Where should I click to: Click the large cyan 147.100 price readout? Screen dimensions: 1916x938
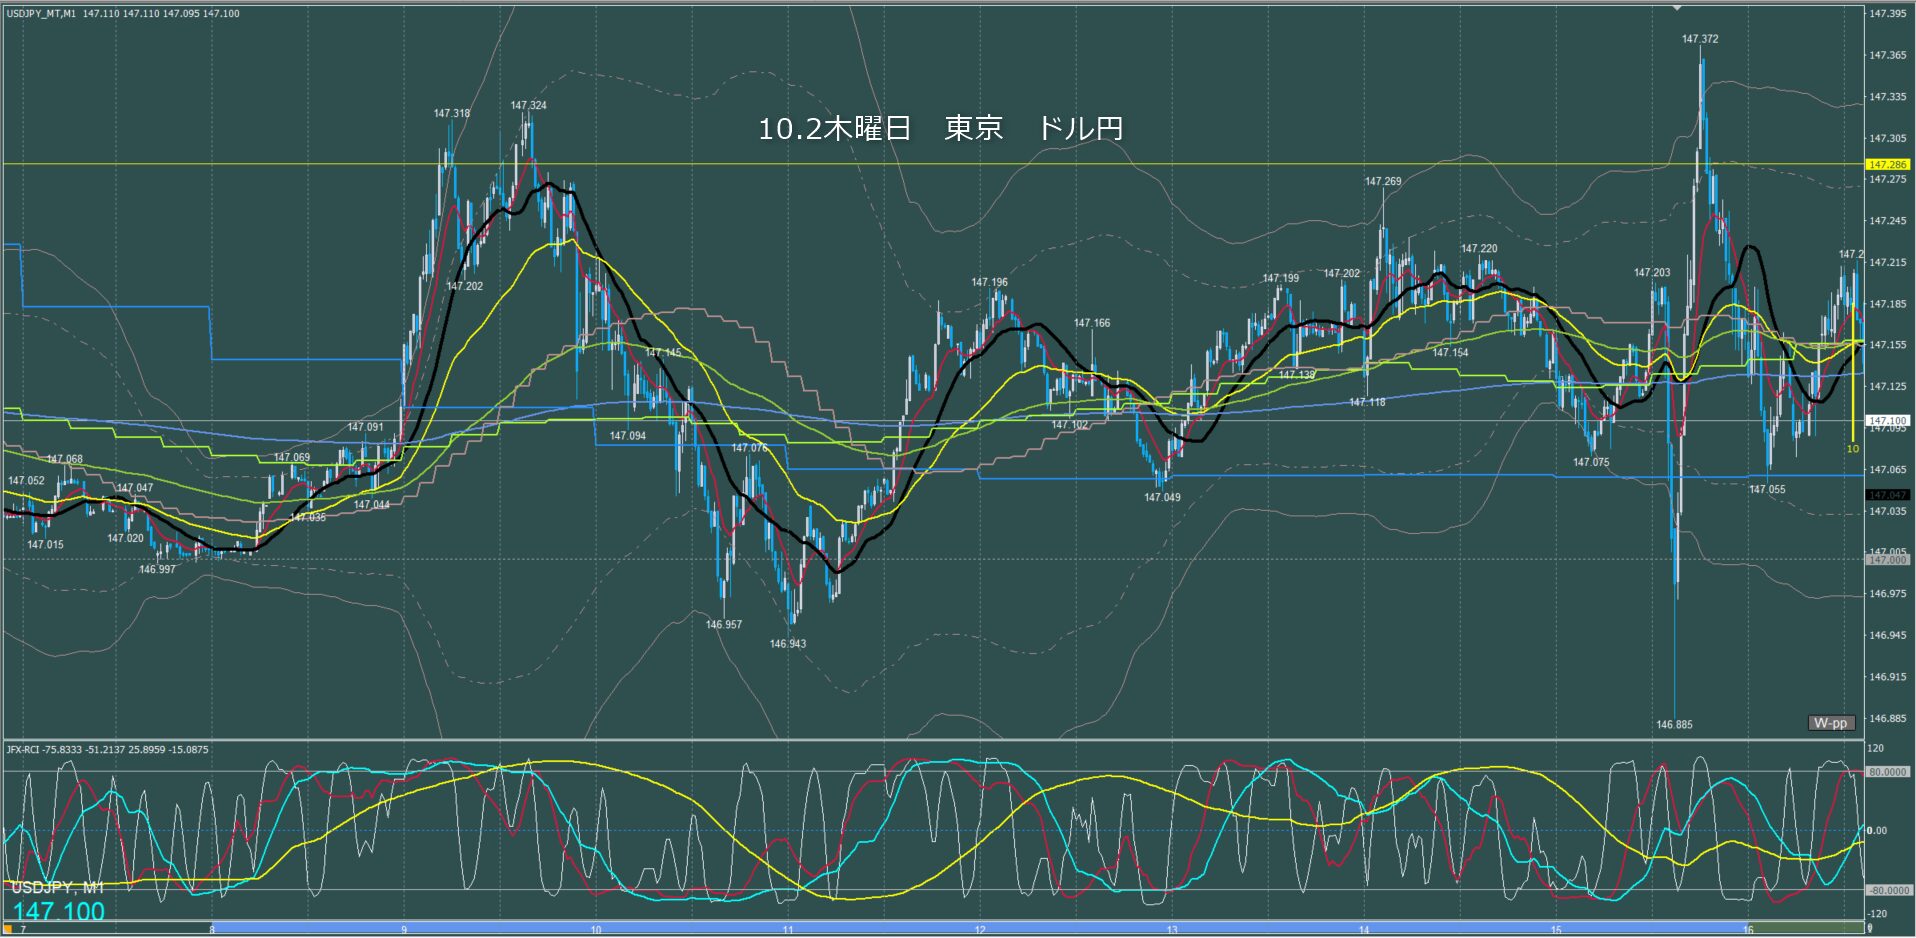click(x=59, y=911)
